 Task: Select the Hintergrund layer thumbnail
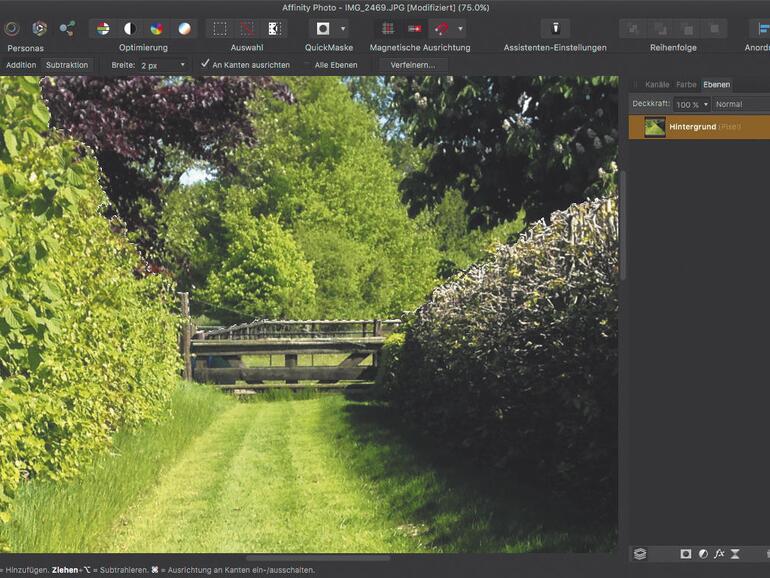pyautogui.click(x=655, y=127)
